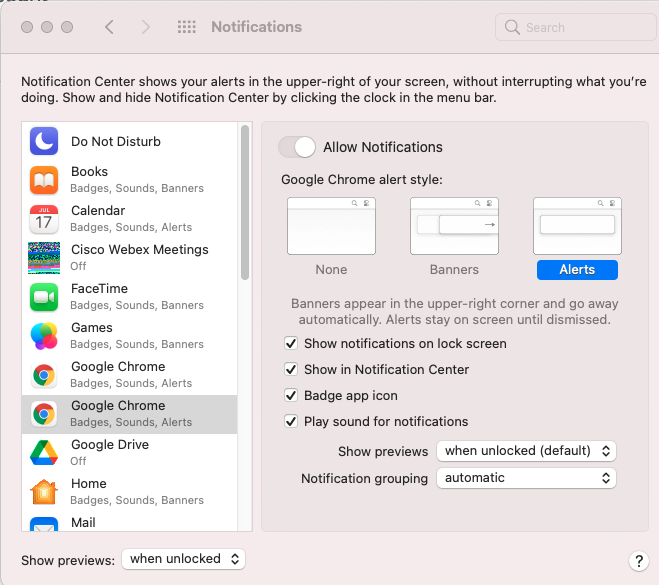Click the gray zoom window button
Image resolution: width=659 pixels, height=585 pixels.
click(x=67, y=27)
